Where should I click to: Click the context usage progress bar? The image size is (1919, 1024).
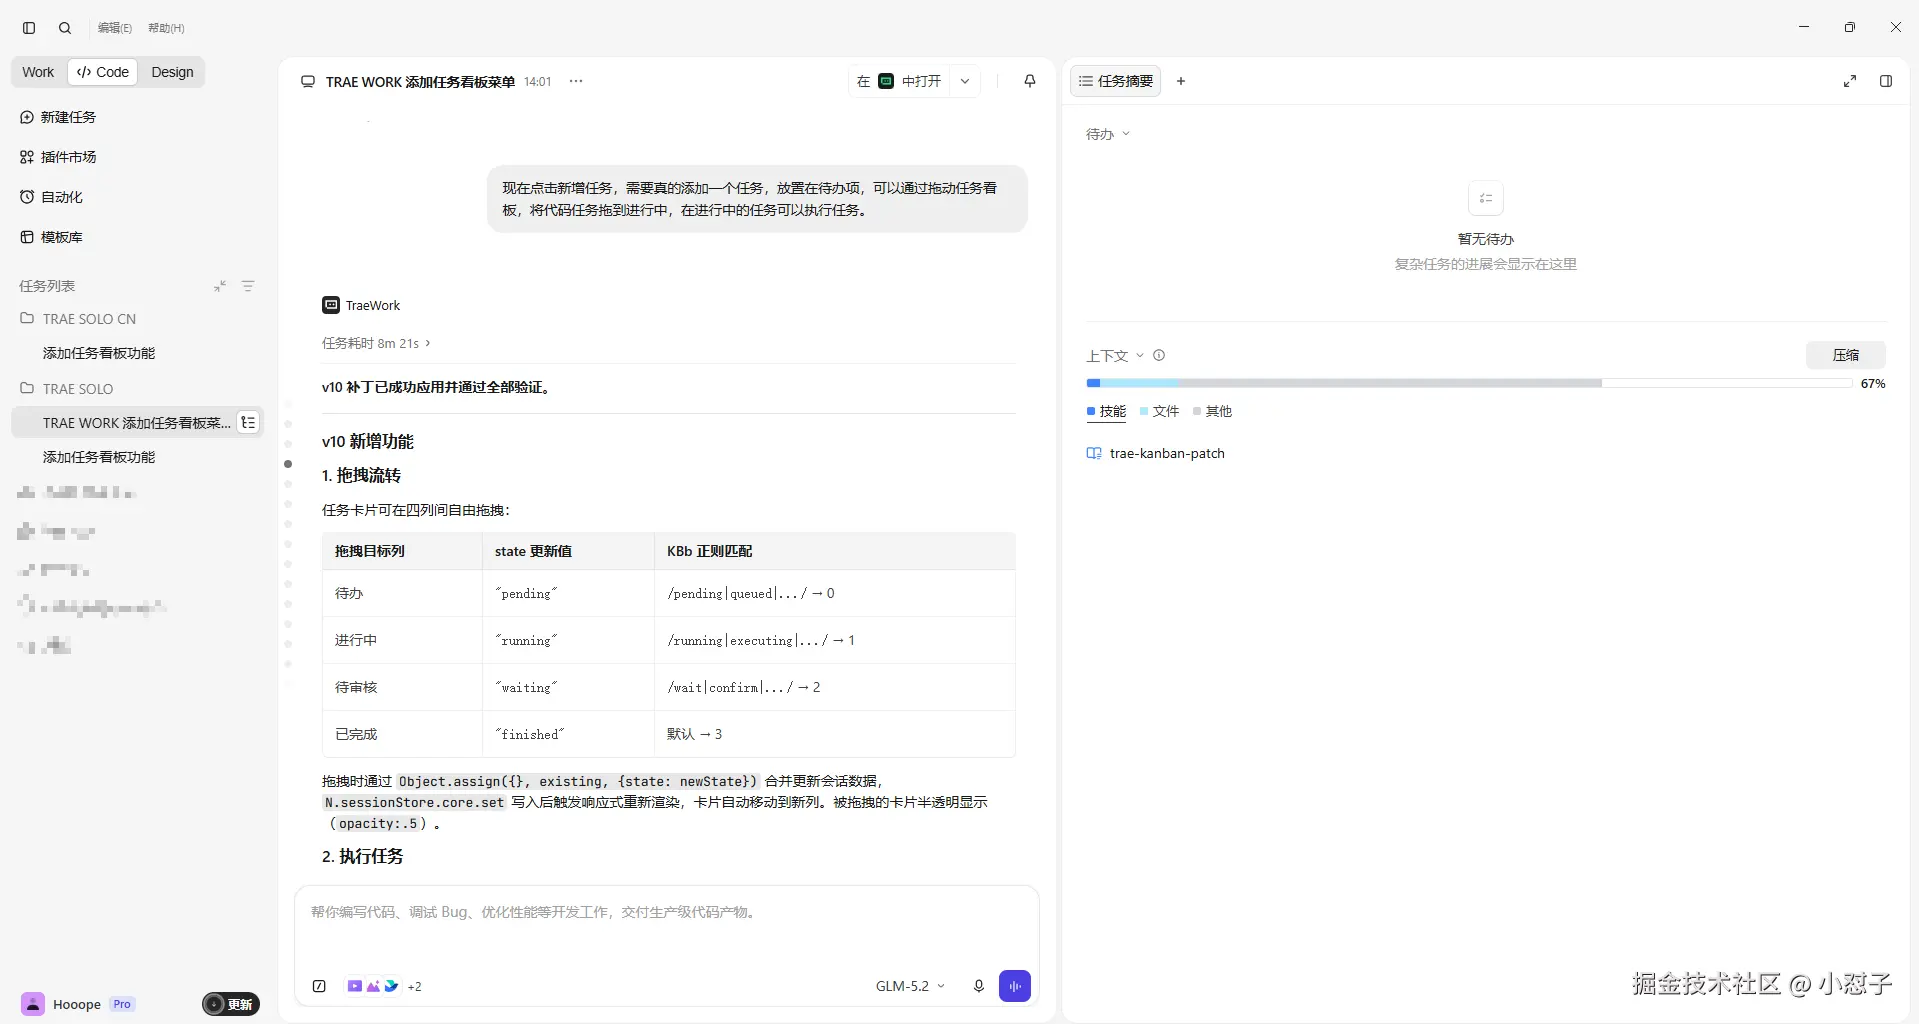click(1469, 383)
